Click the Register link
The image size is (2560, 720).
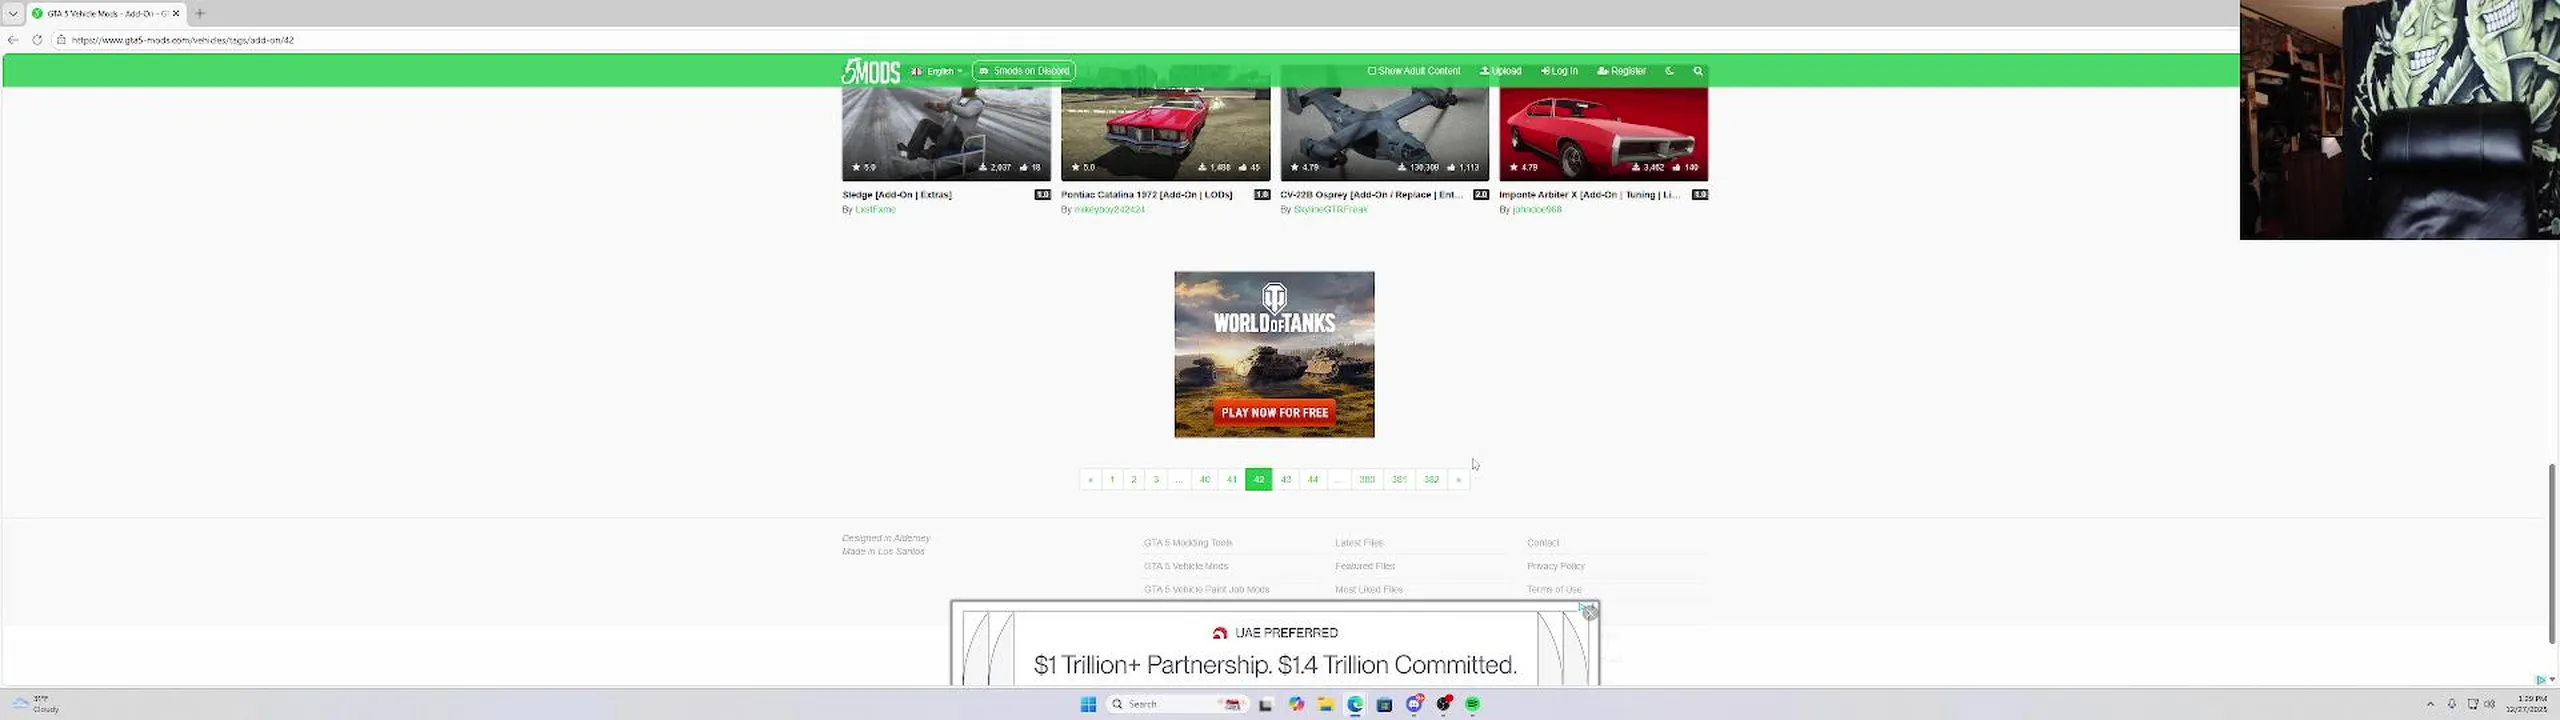pos(1622,71)
